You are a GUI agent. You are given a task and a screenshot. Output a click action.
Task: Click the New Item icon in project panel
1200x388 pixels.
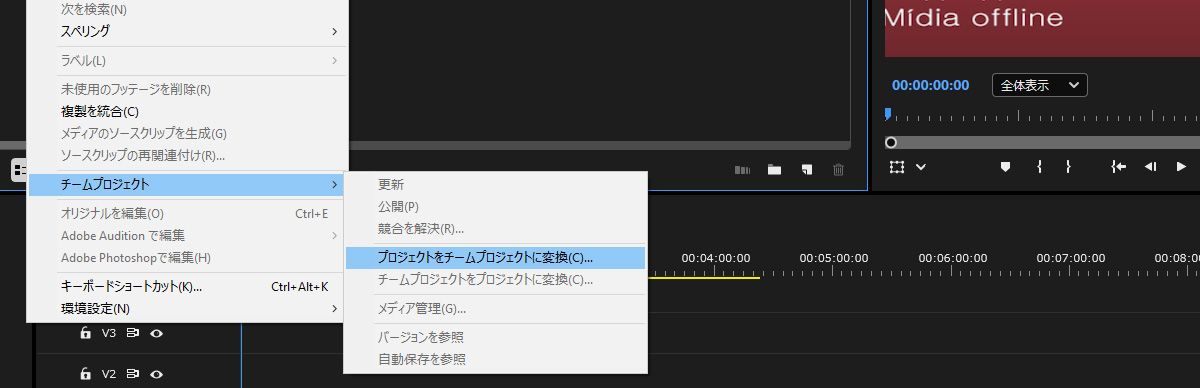click(x=806, y=170)
